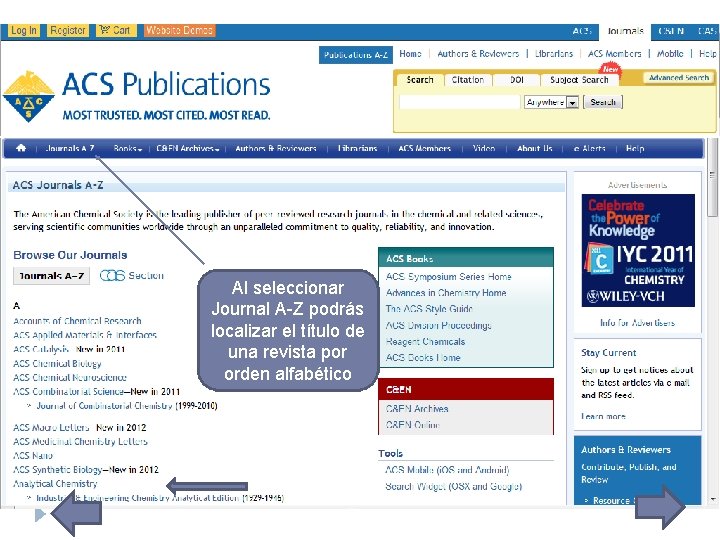This screenshot has height=540, width=720.
Task: Open ACS Medicinal Chemistry Letters journal
Action: coord(80,441)
